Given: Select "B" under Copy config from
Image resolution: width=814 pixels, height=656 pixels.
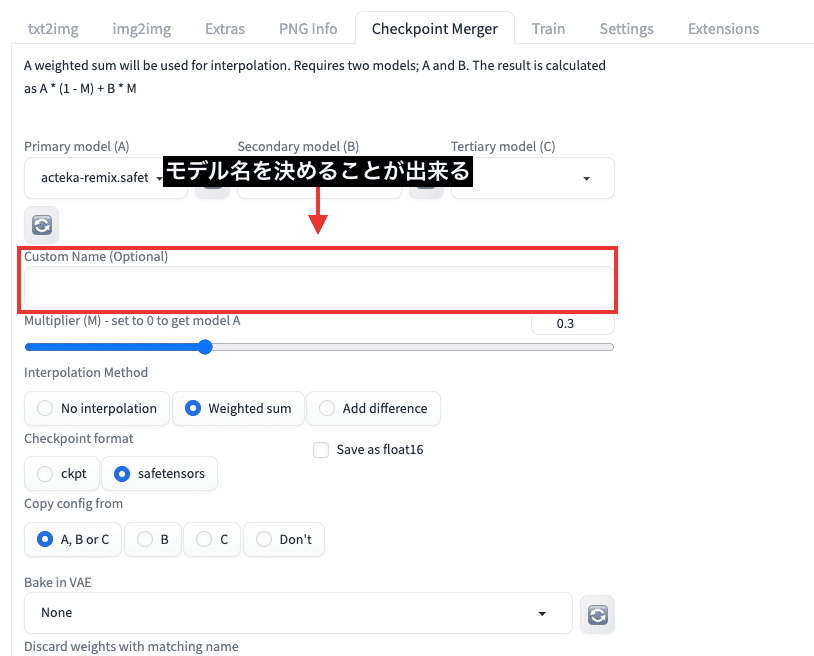Looking at the screenshot, I should 152,539.
